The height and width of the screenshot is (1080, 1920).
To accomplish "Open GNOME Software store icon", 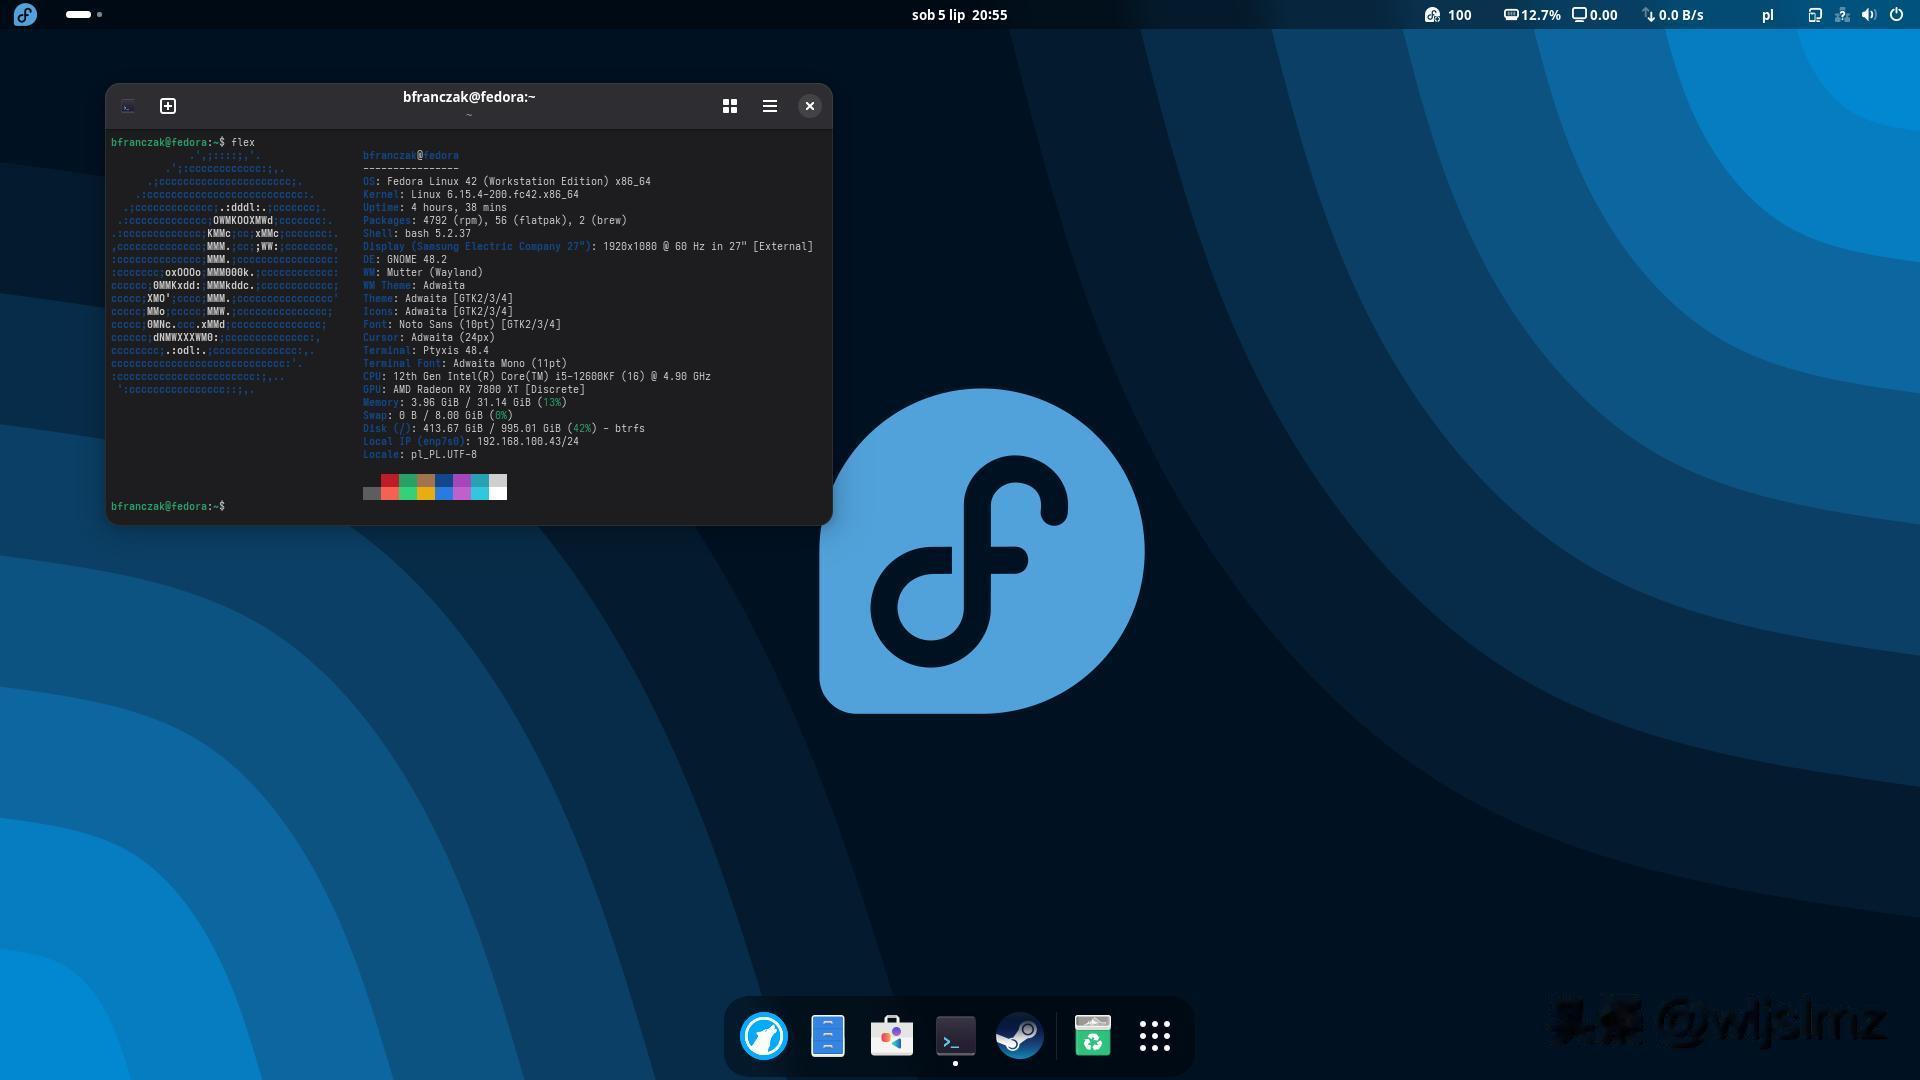I will click(891, 1036).
